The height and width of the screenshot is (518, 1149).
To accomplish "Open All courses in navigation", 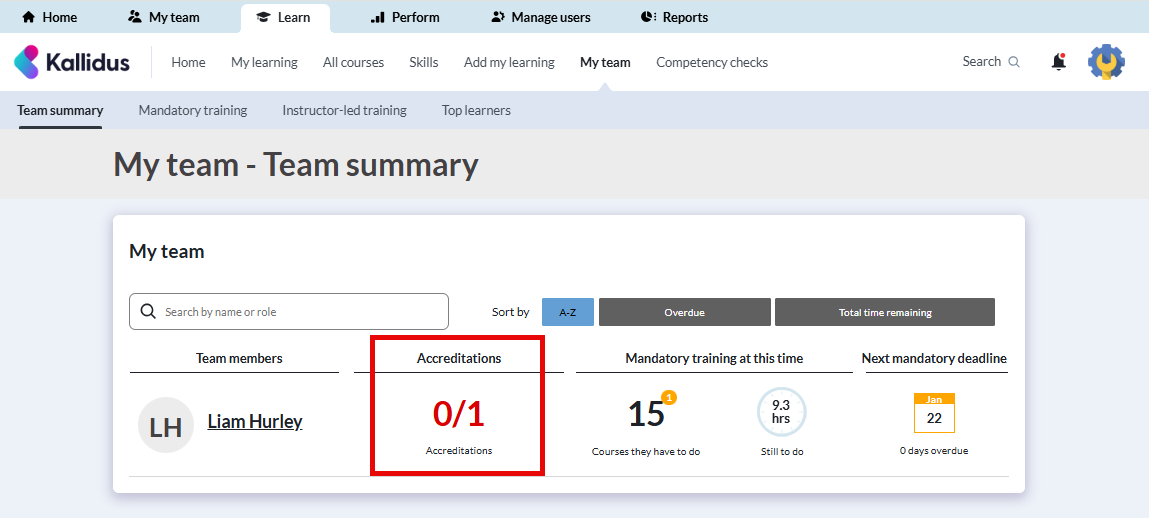I will click(353, 62).
